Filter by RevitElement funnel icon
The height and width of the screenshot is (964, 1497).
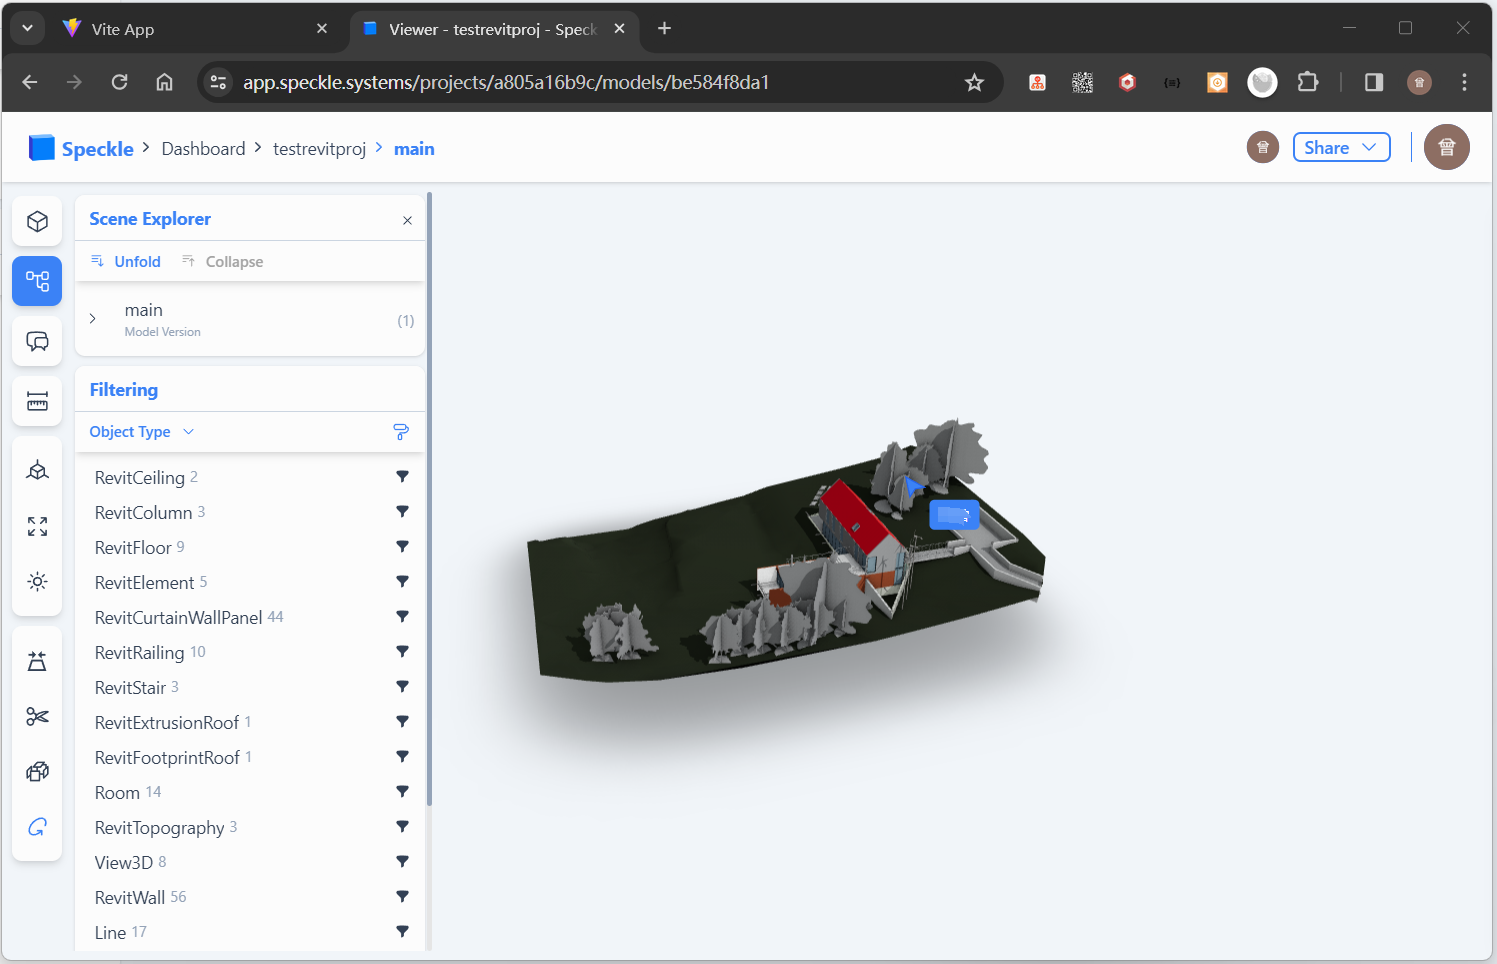(x=402, y=582)
